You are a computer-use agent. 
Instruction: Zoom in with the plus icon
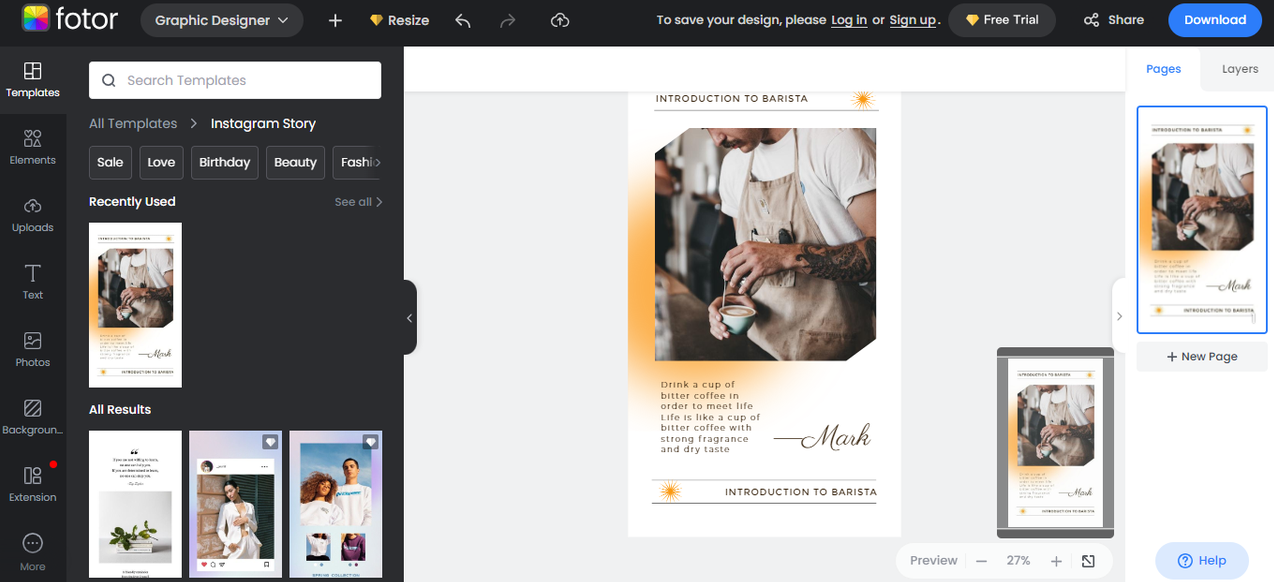[1056, 561]
